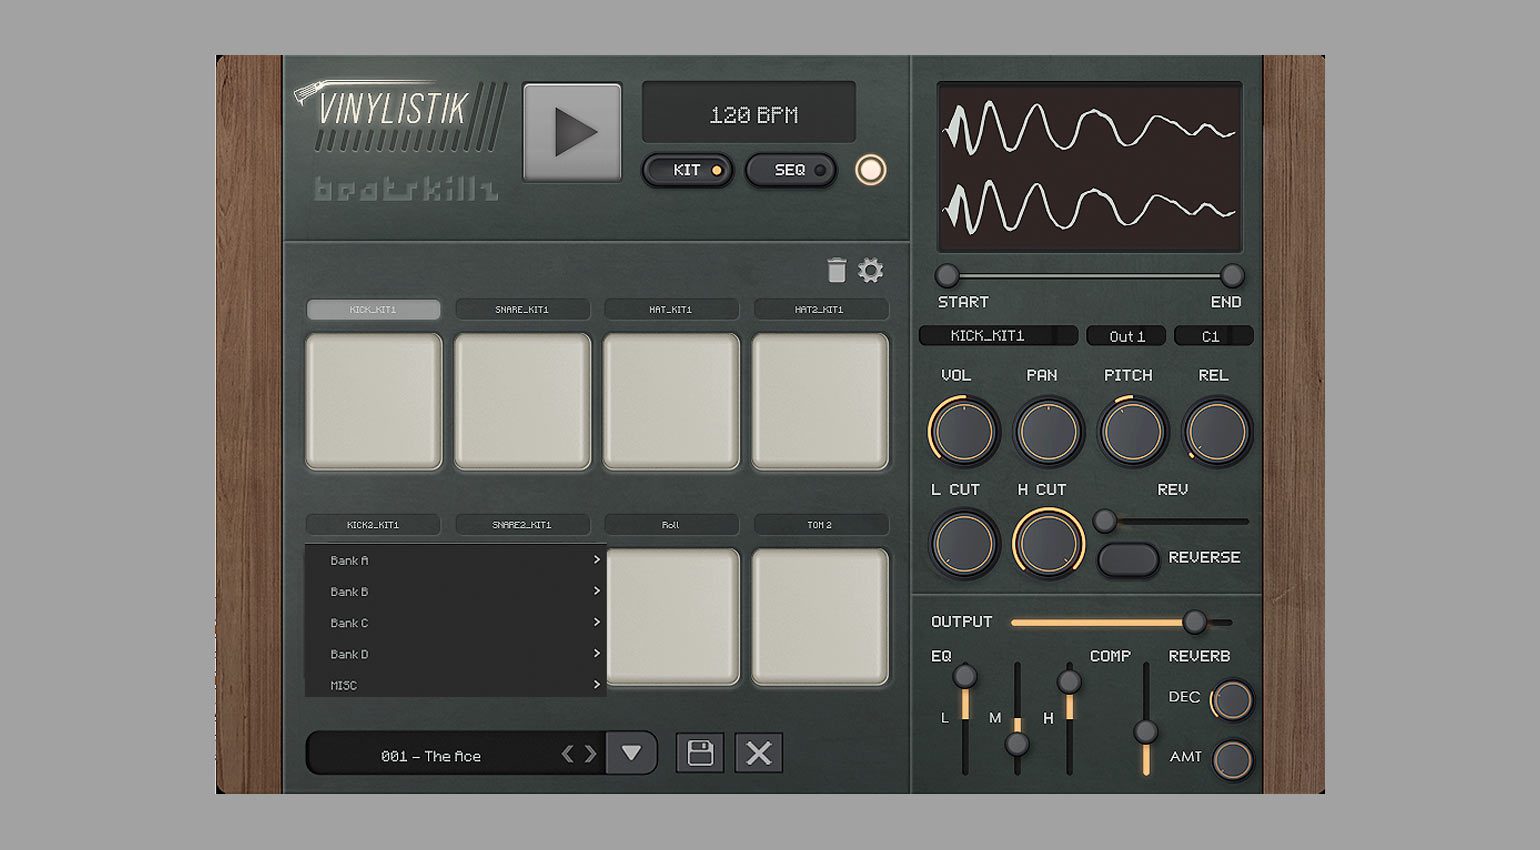Trigger the KICK_KIT1 drum pad

(373, 401)
